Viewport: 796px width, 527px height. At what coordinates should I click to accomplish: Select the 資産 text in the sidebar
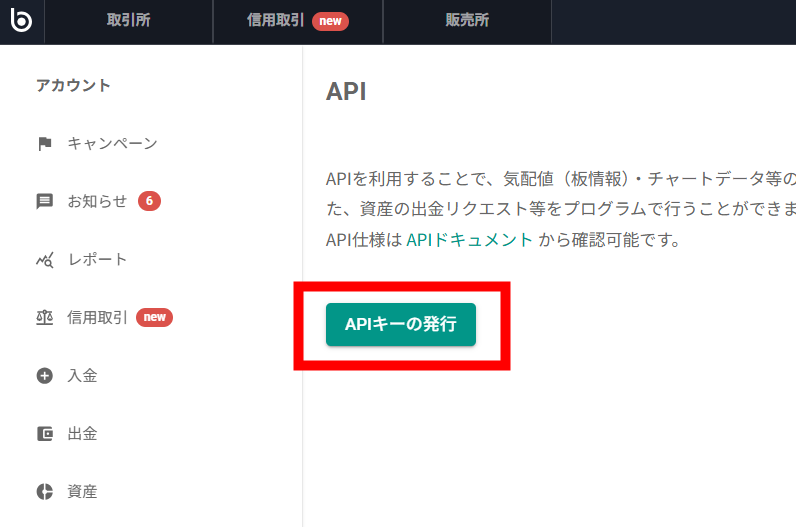click(x=82, y=492)
